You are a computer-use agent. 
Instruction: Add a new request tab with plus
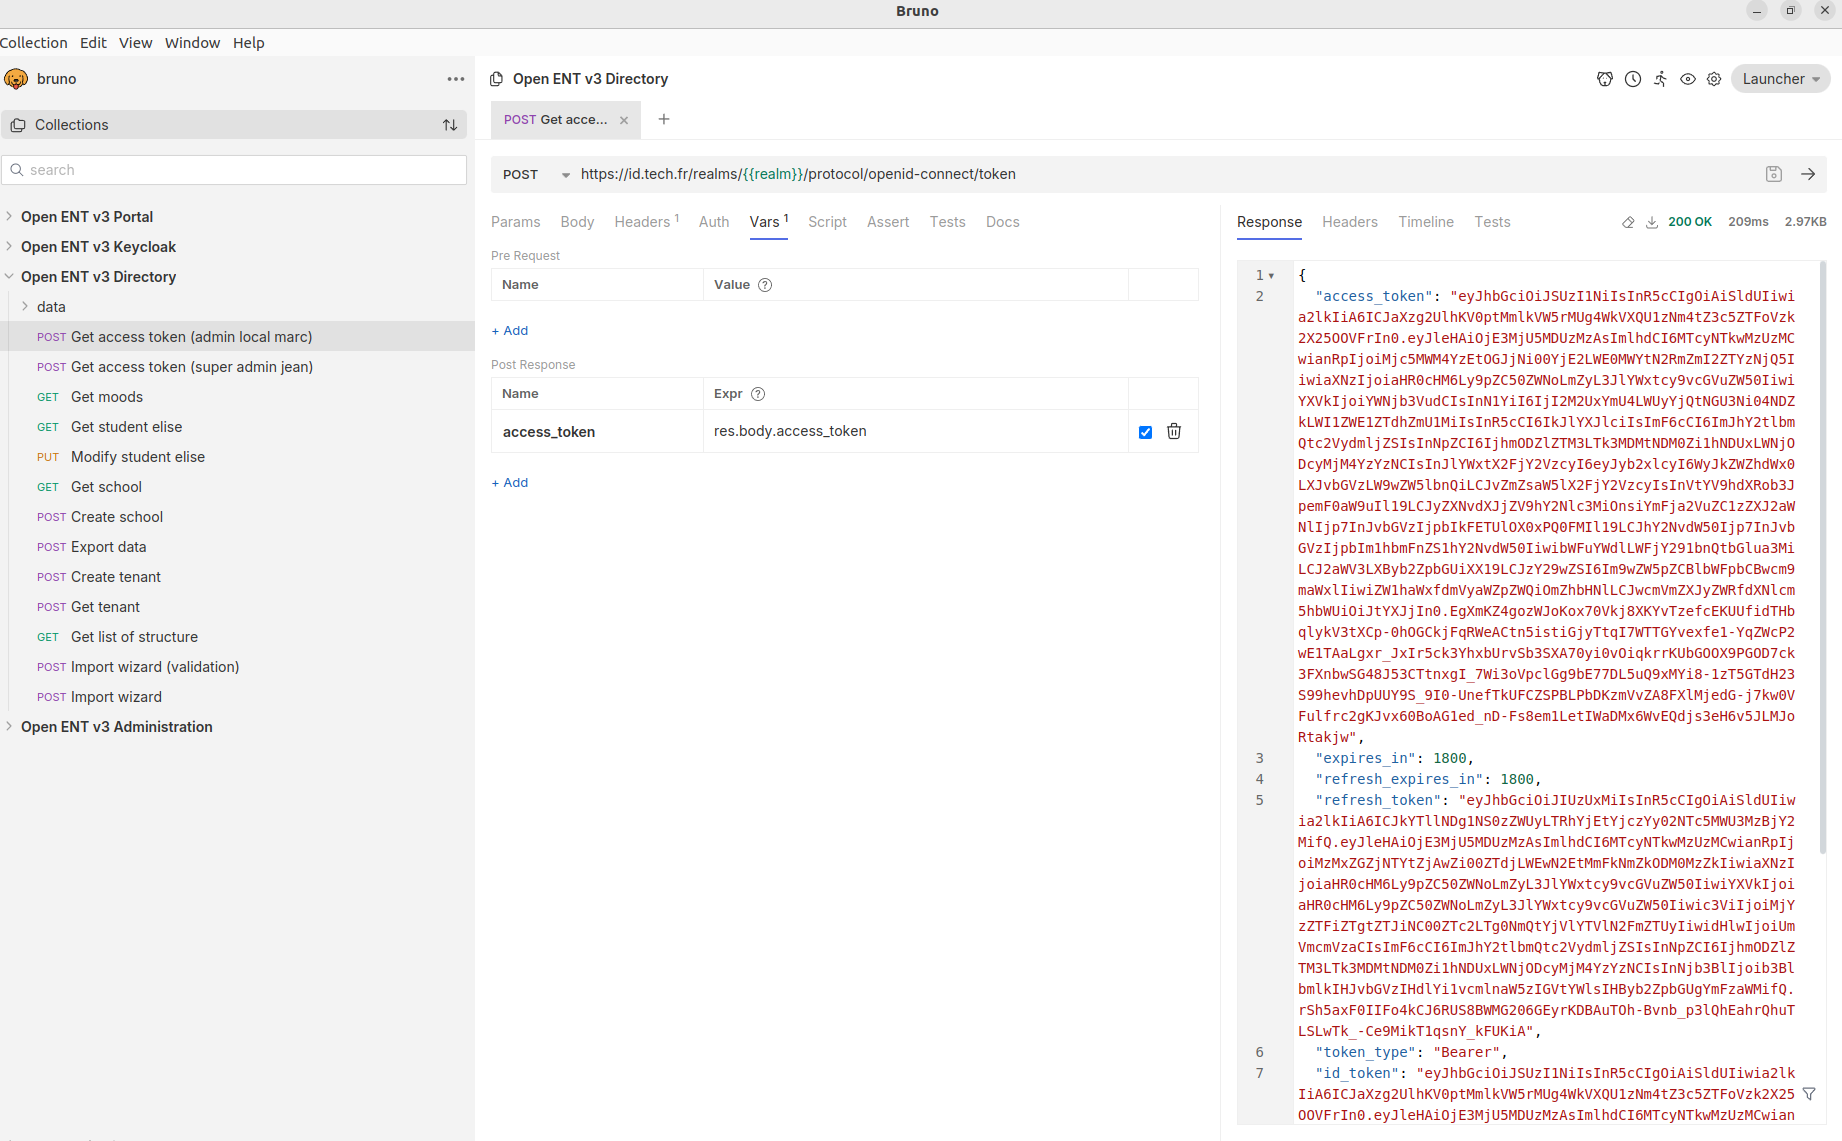click(x=664, y=119)
